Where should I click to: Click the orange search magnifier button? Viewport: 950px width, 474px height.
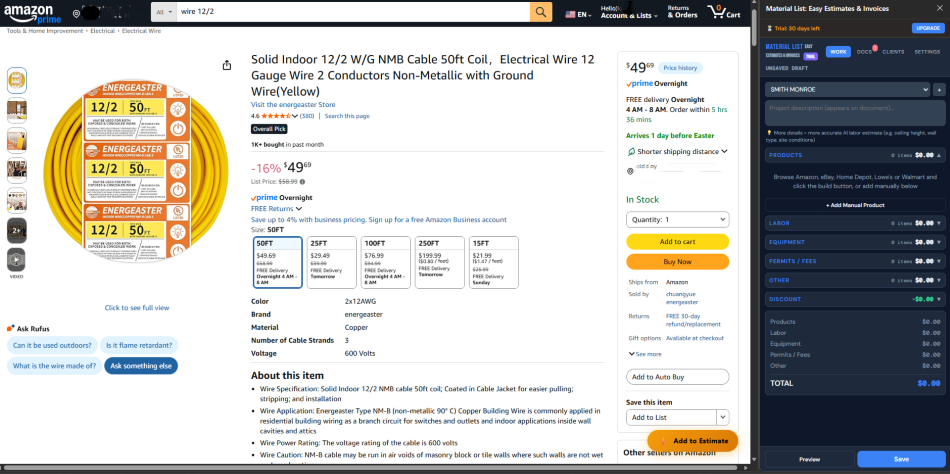pos(541,12)
